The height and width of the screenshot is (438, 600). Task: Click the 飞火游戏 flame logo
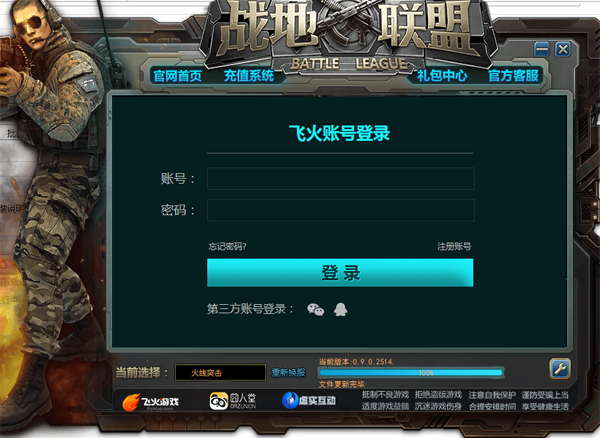150,402
